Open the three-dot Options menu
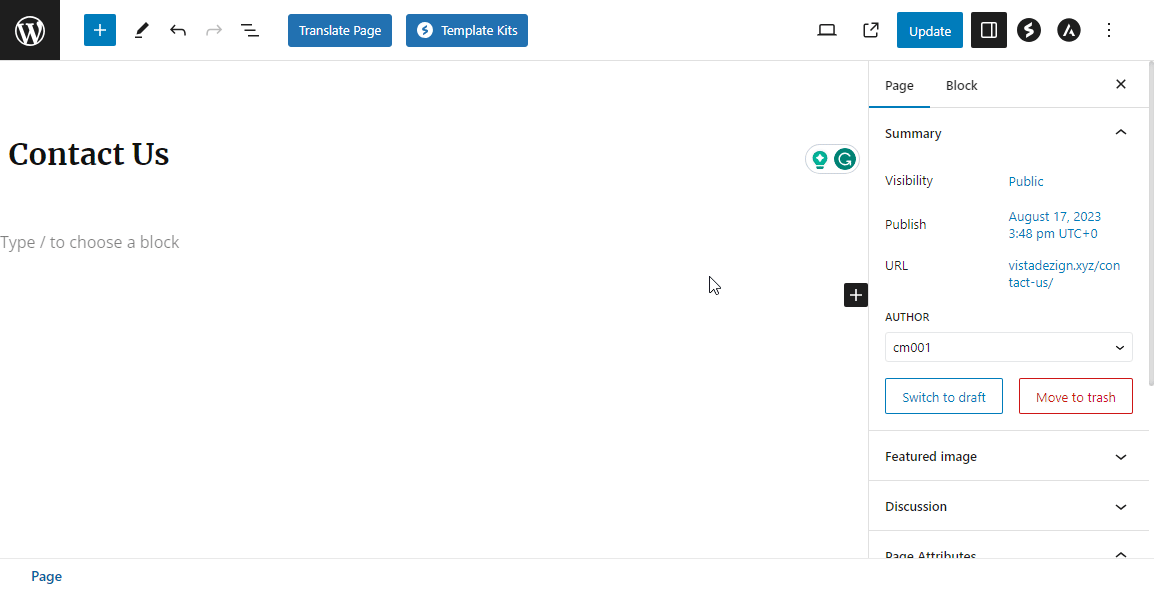1154x593 pixels. 1108,30
